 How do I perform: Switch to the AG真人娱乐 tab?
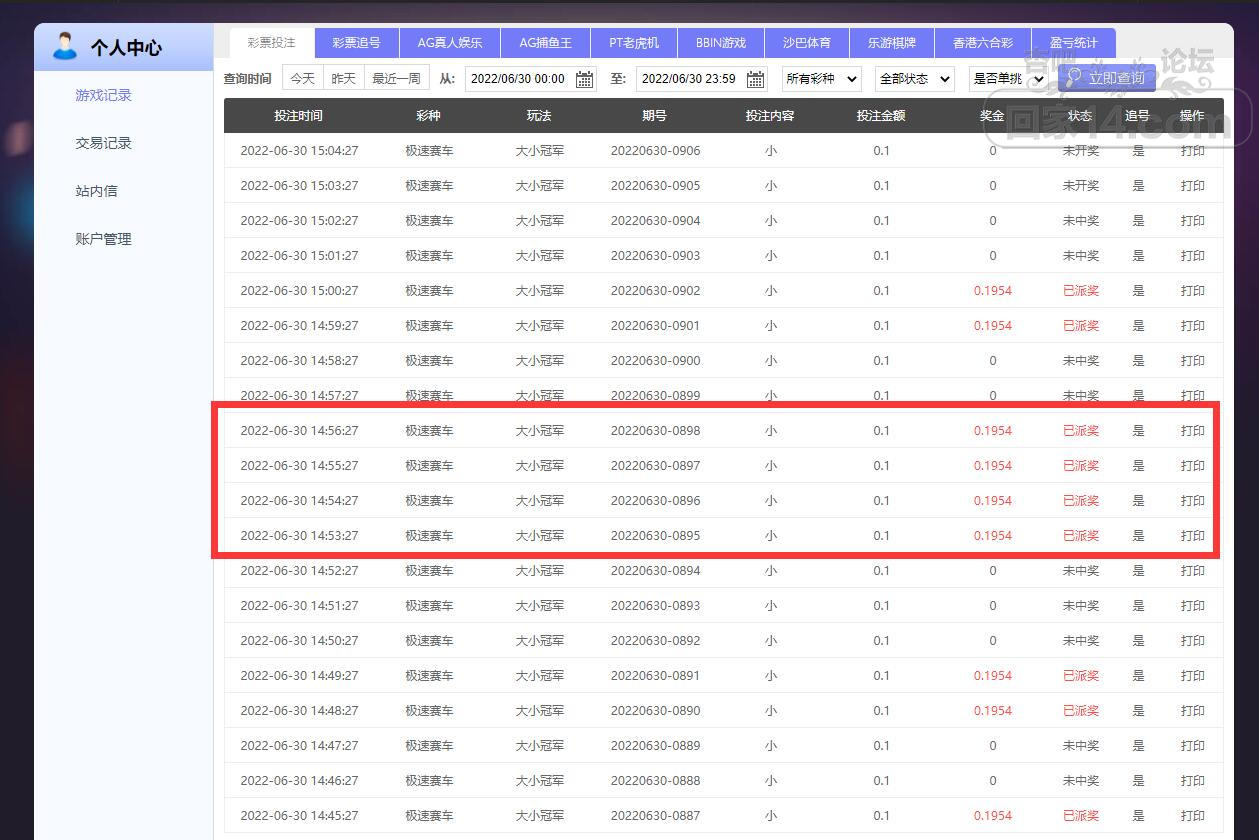[449, 43]
